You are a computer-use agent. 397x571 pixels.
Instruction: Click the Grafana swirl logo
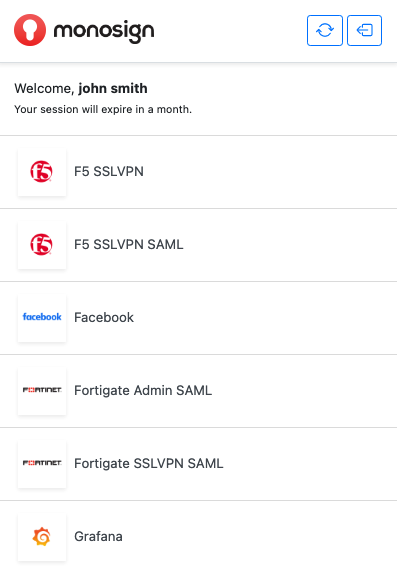pos(42,536)
